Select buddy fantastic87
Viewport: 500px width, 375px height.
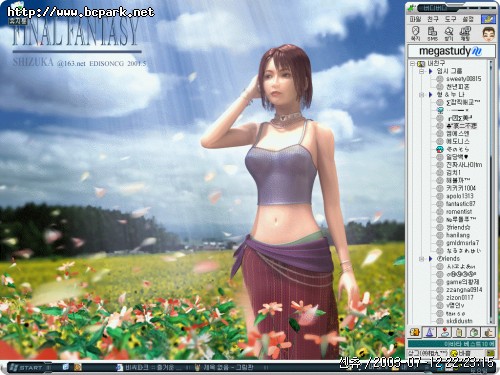(461, 204)
